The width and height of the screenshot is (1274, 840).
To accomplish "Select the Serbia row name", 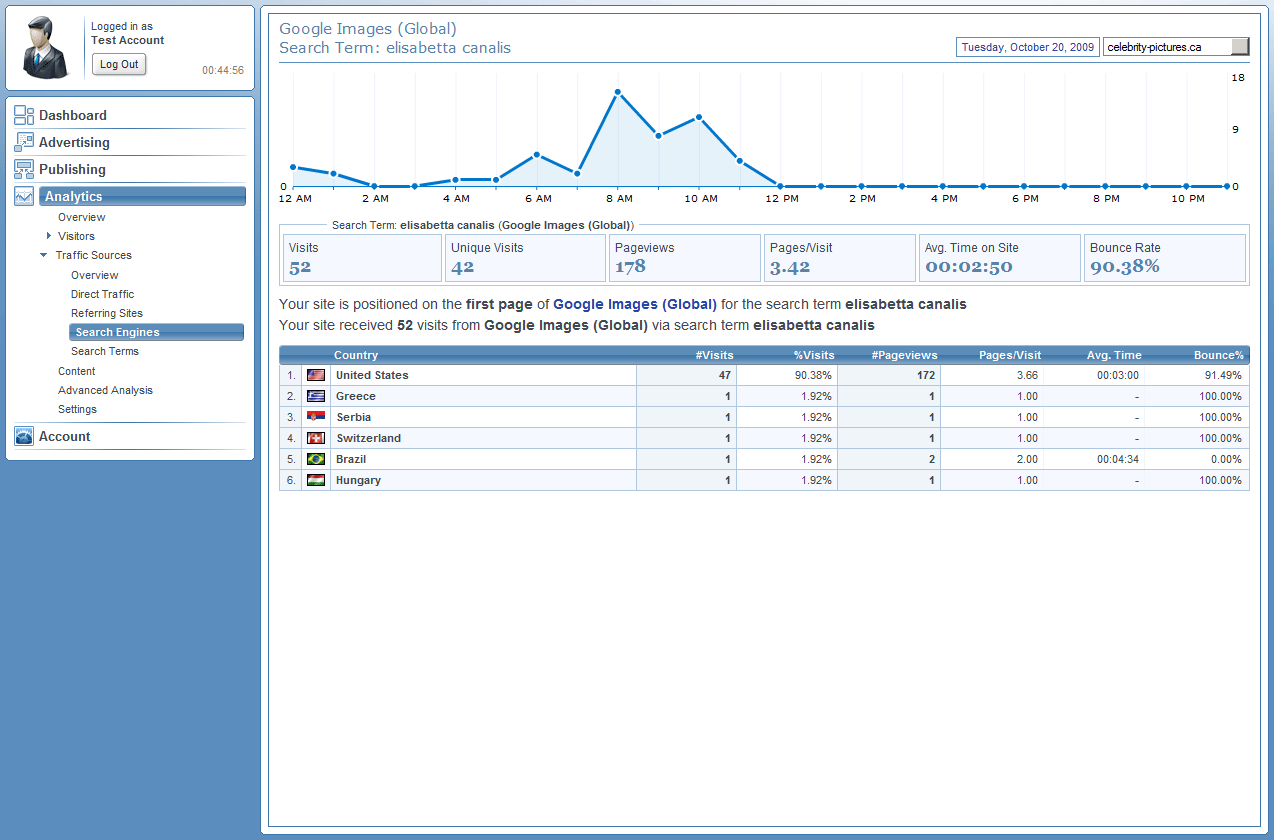I will (x=353, y=417).
